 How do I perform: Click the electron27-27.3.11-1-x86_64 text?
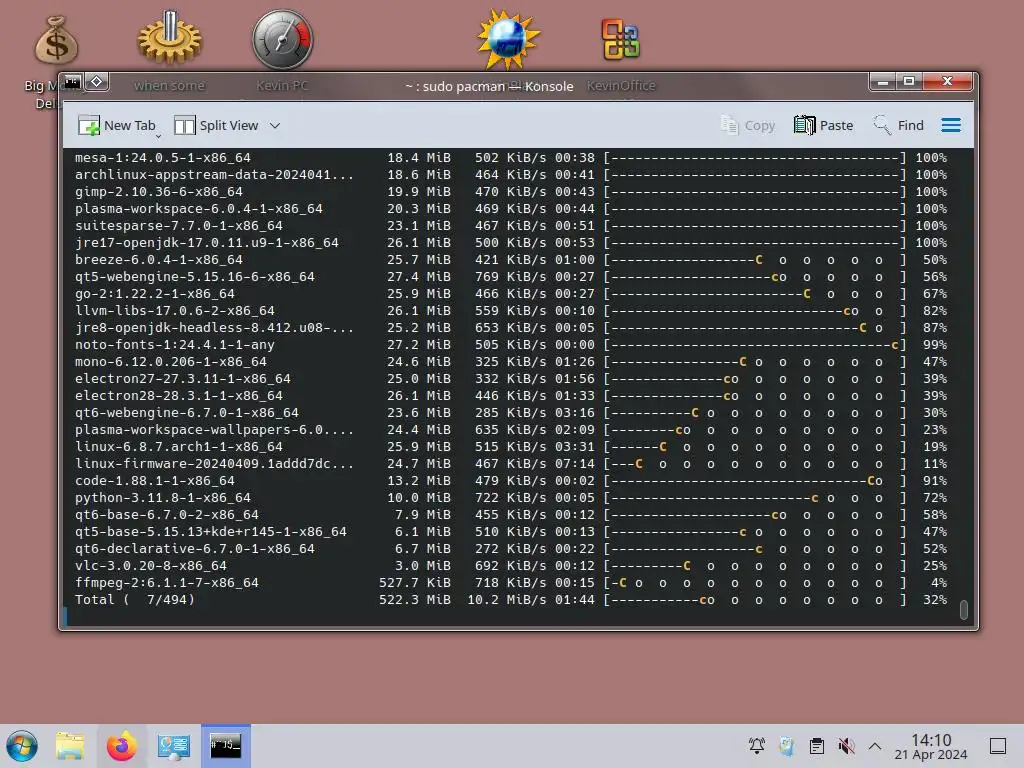[x=183, y=378]
